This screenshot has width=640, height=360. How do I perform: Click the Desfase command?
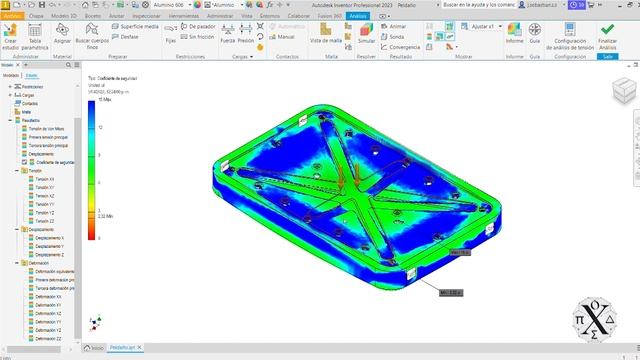tap(125, 37)
